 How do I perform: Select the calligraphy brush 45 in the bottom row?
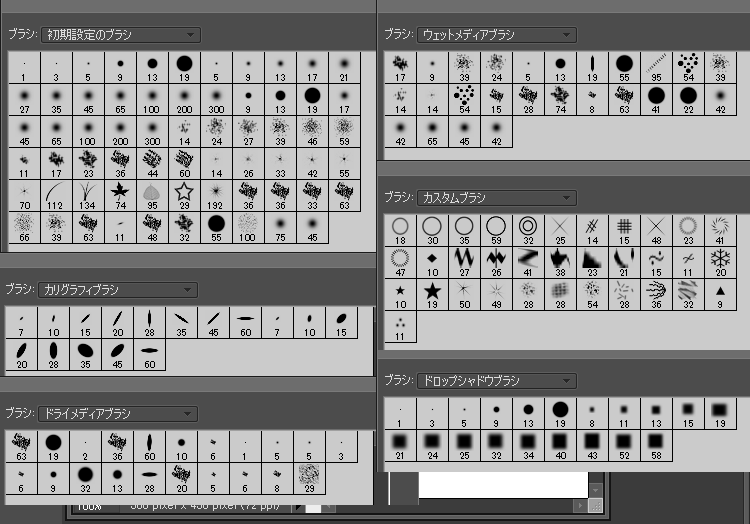tap(117, 355)
